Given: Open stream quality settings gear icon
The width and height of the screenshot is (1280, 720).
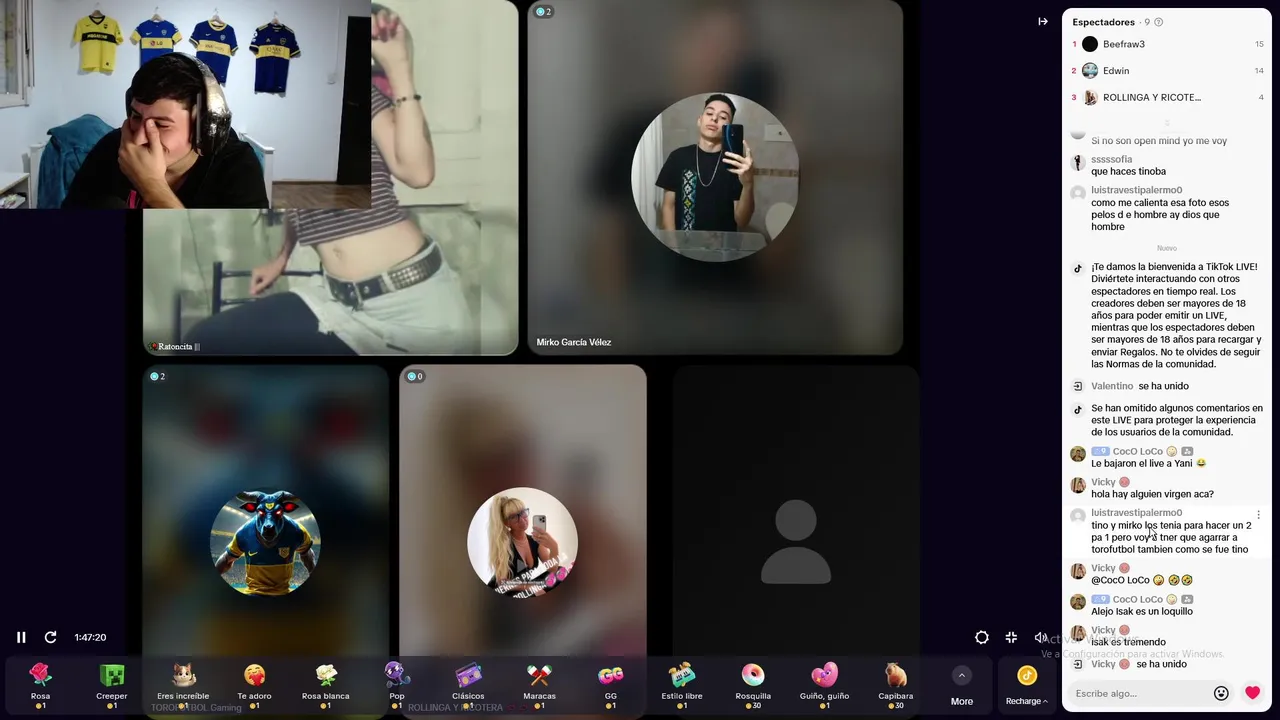Looking at the screenshot, I should 982,637.
